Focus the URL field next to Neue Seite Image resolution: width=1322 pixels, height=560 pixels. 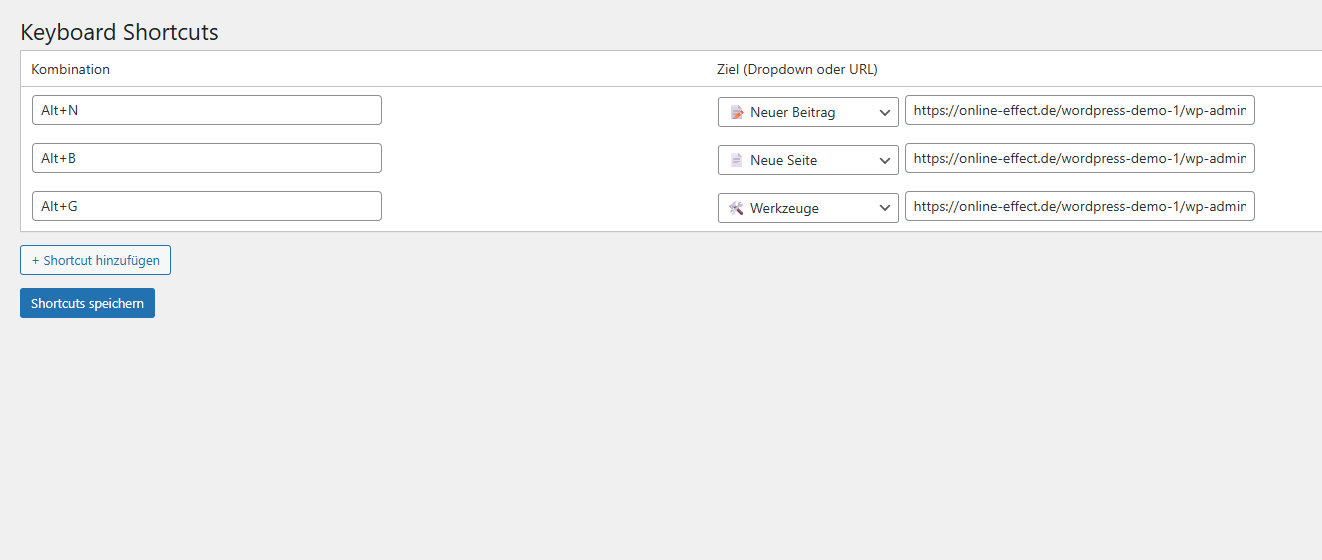[1079, 158]
